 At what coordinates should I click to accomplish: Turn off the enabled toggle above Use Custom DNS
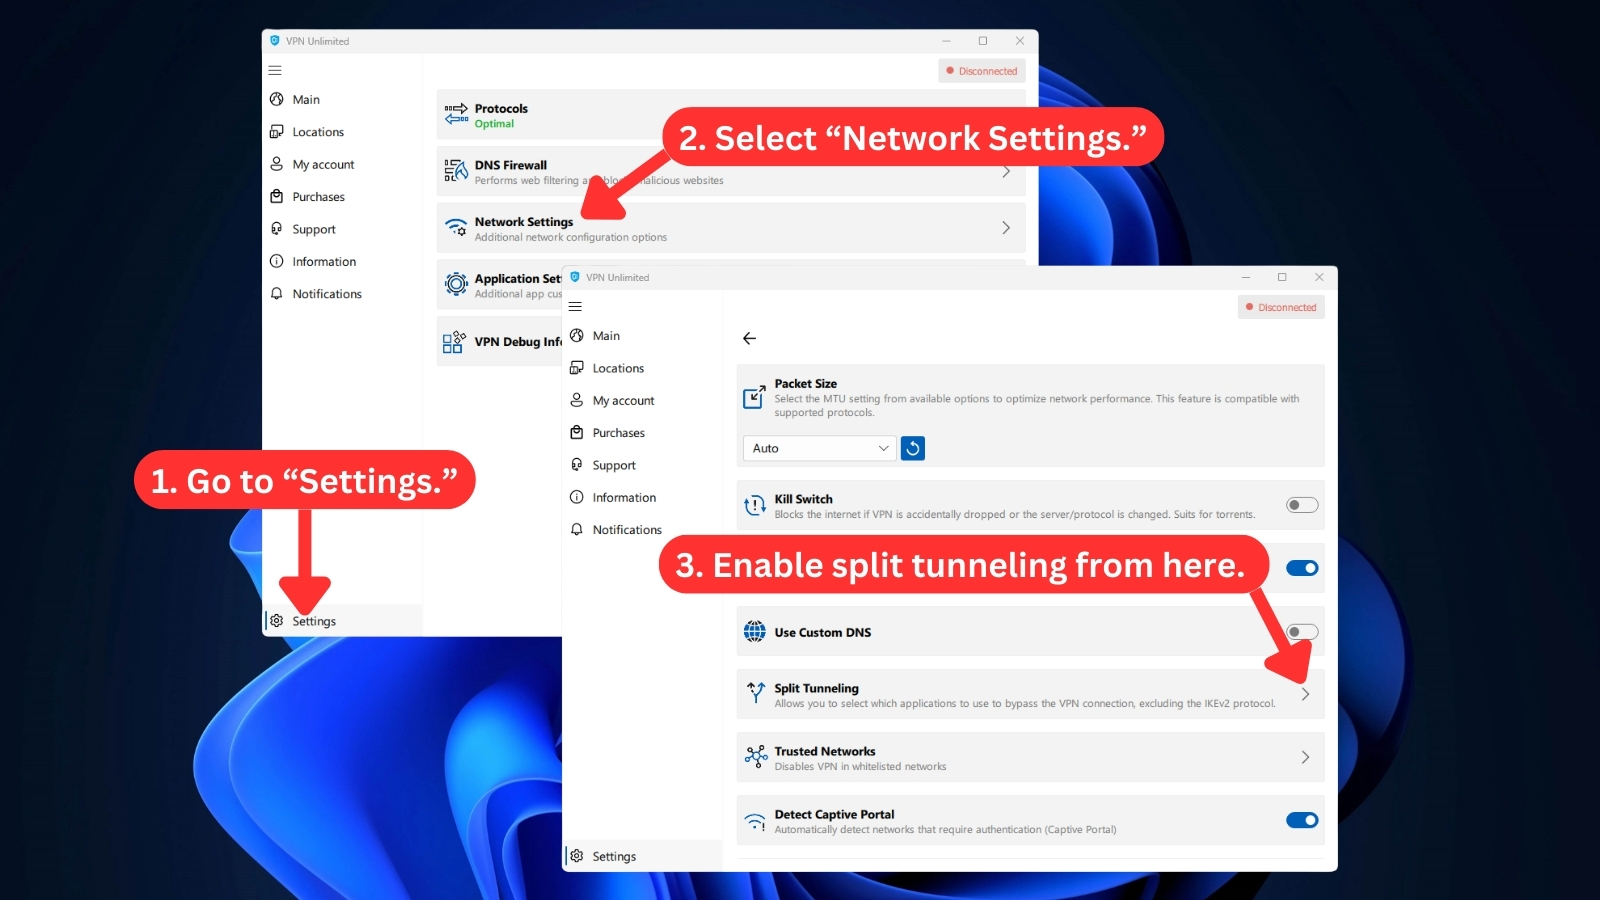pos(1302,568)
